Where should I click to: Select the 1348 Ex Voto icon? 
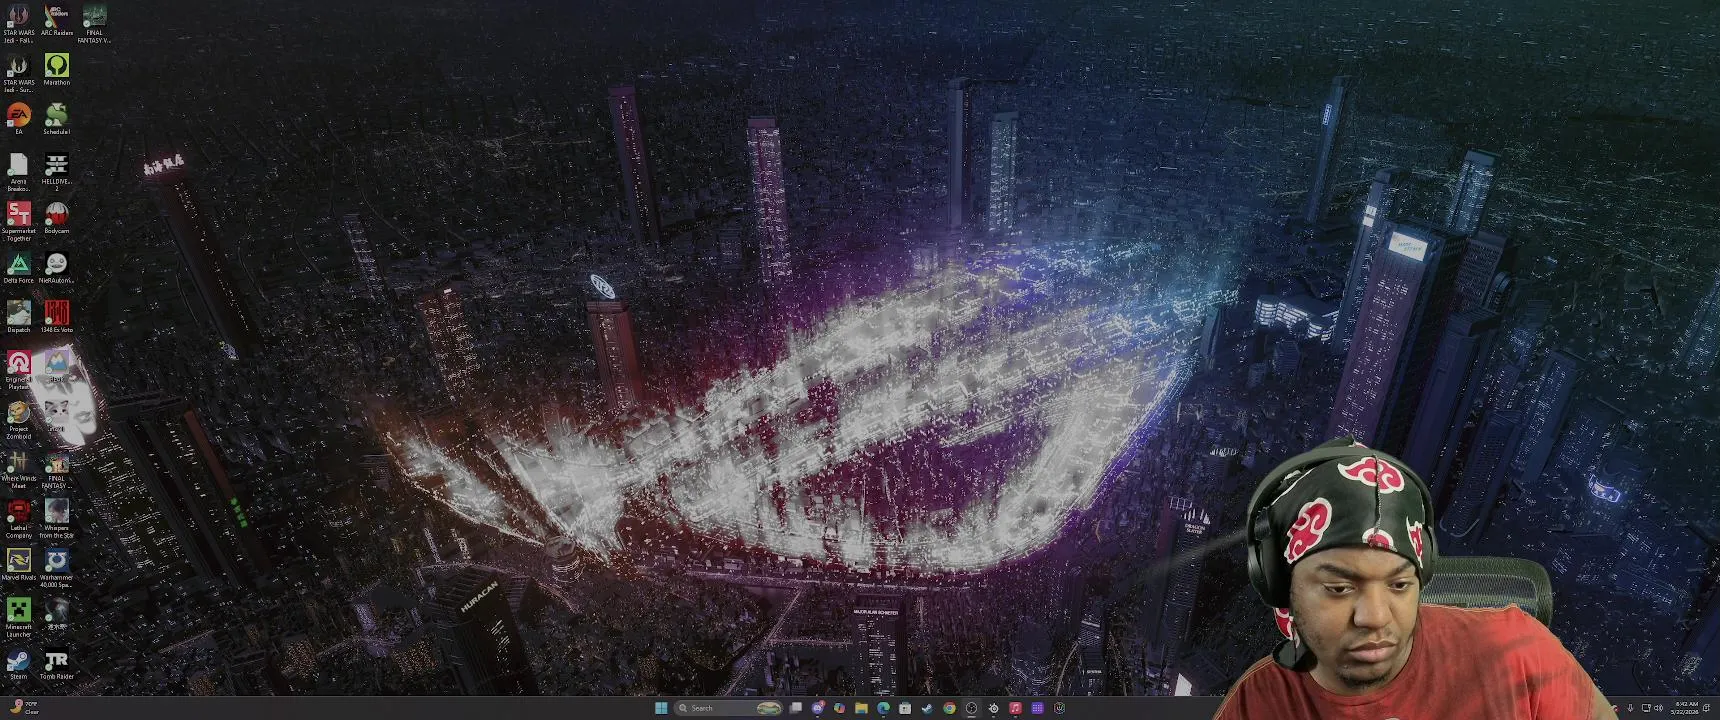click(57, 317)
